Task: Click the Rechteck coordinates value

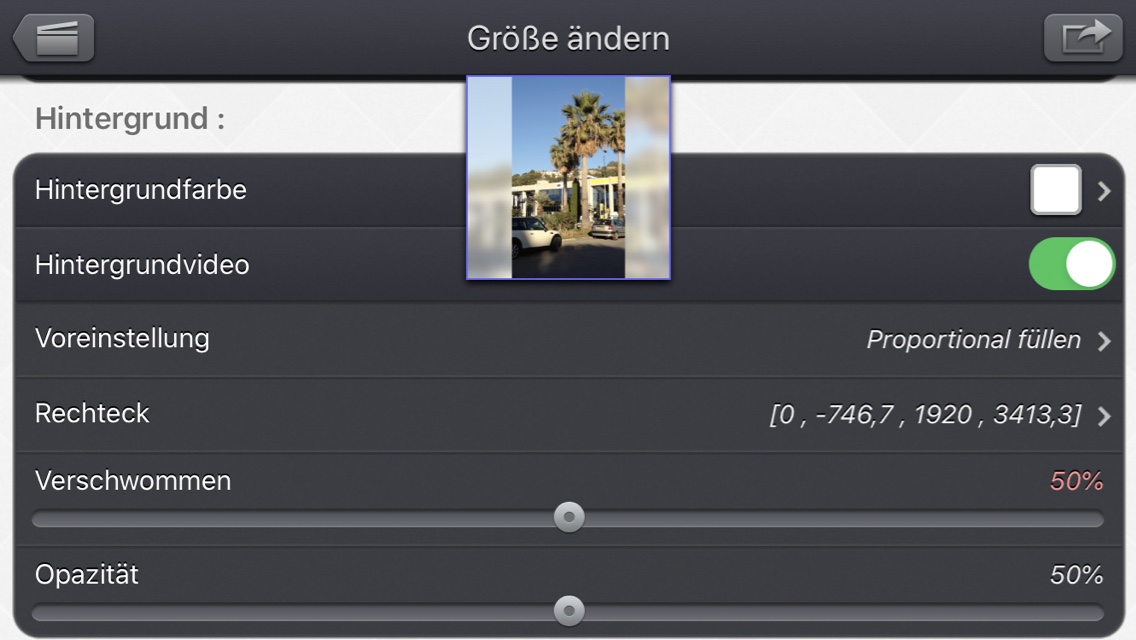Action: [x=925, y=415]
